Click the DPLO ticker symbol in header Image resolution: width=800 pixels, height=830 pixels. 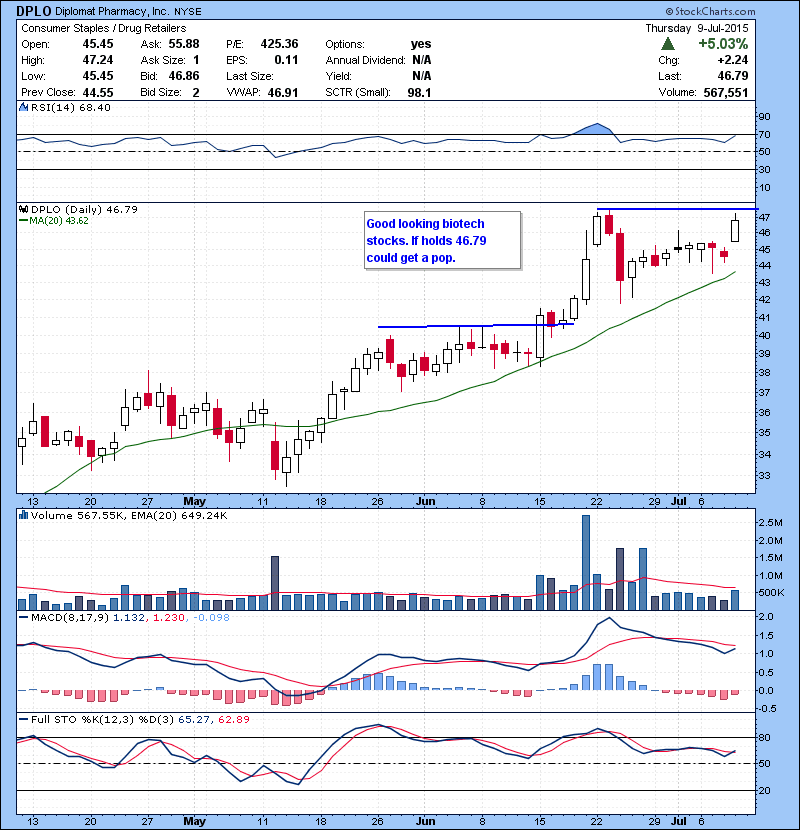pyautogui.click(x=34, y=11)
